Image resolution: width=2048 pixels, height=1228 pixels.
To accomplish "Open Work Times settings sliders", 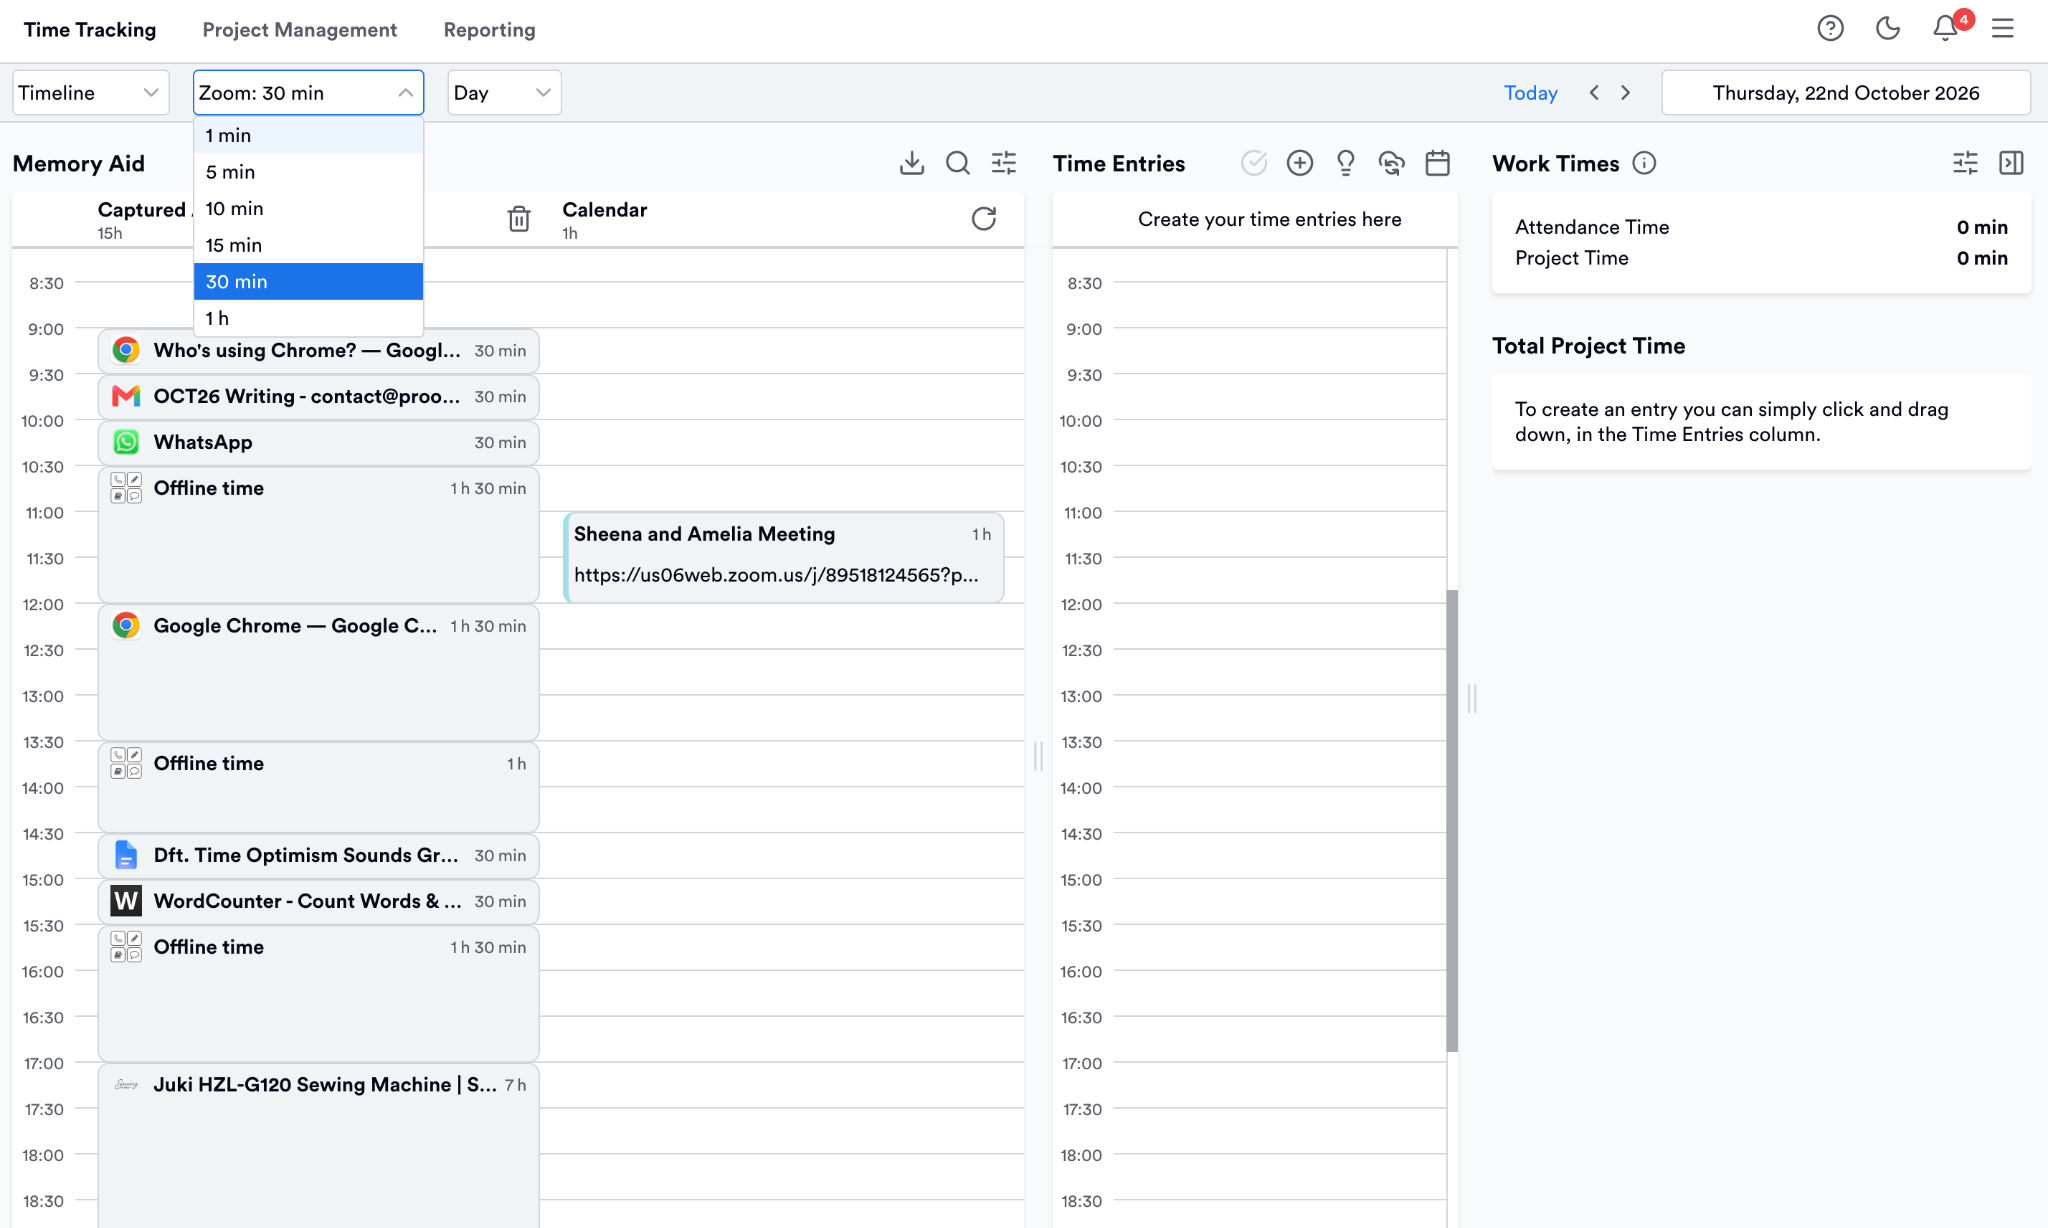I will (x=1965, y=163).
